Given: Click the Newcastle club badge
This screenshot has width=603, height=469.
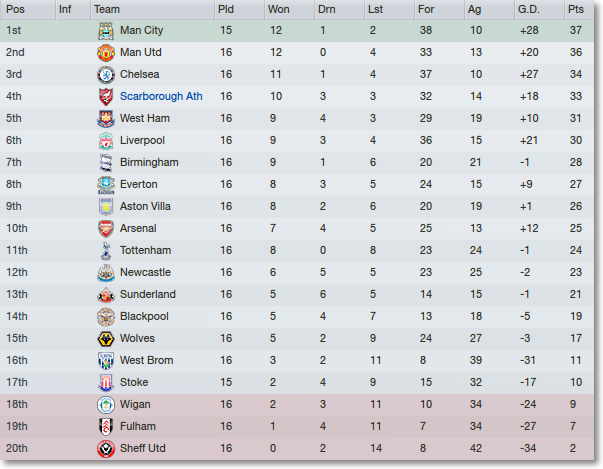Looking at the screenshot, I should [105, 272].
